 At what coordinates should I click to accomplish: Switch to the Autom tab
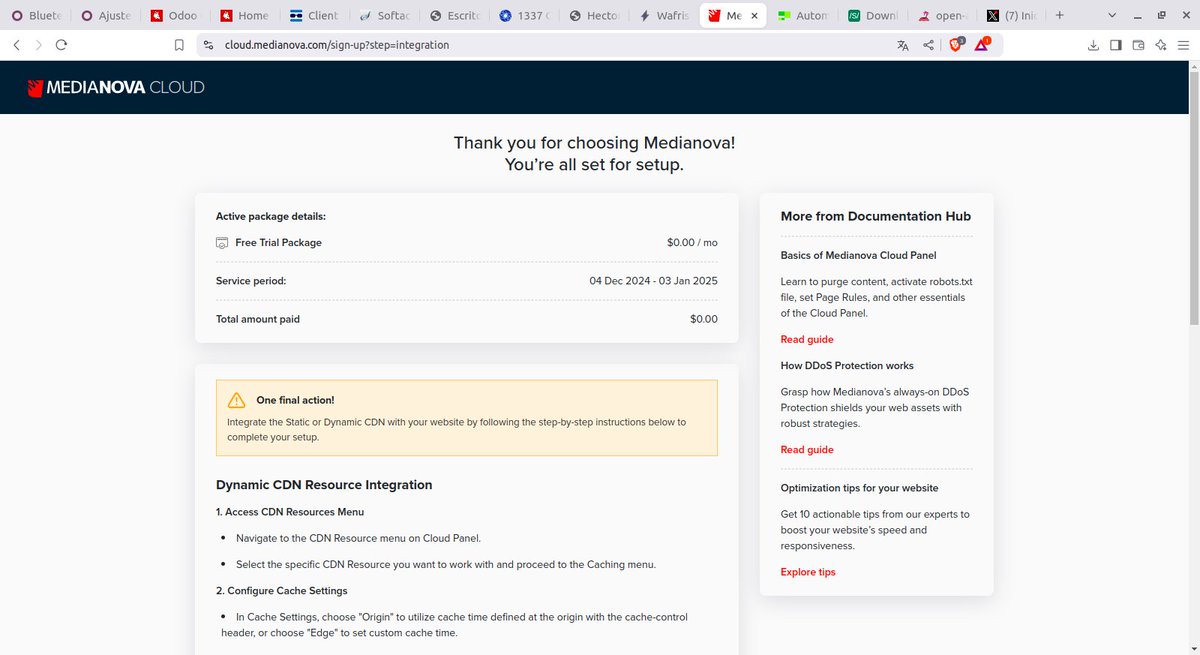801,16
